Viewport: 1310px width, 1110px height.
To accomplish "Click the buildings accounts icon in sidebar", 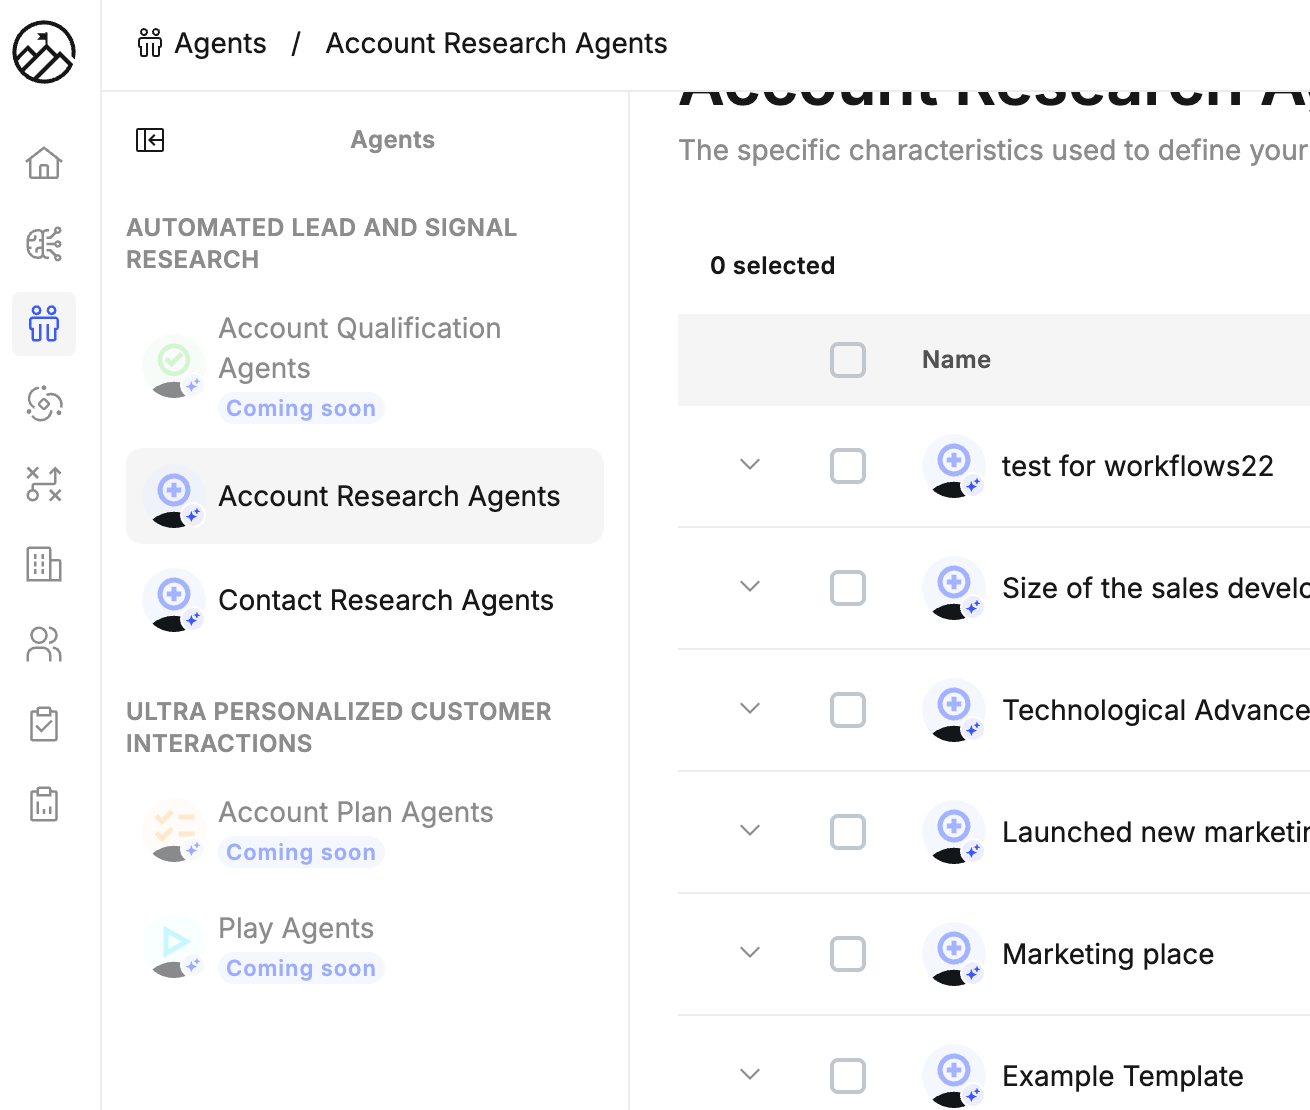I will [44, 564].
